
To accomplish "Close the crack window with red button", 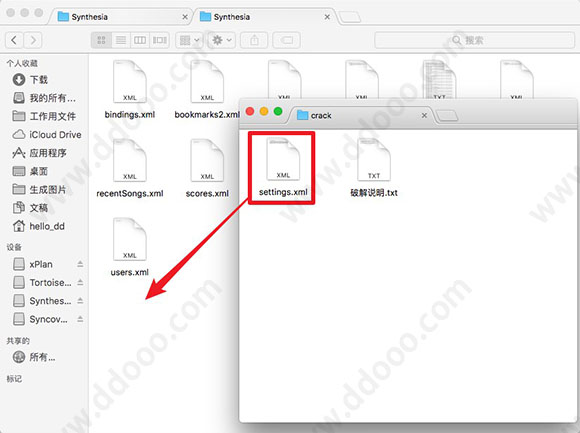I will pos(250,111).
